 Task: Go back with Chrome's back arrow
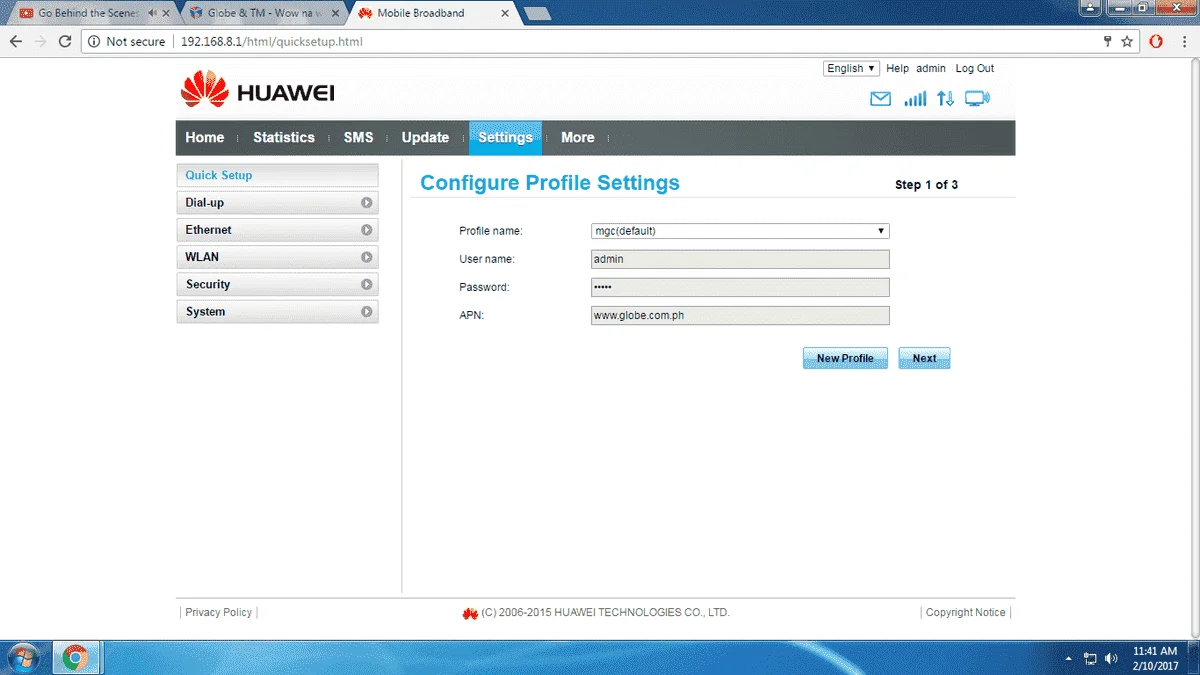15,42
